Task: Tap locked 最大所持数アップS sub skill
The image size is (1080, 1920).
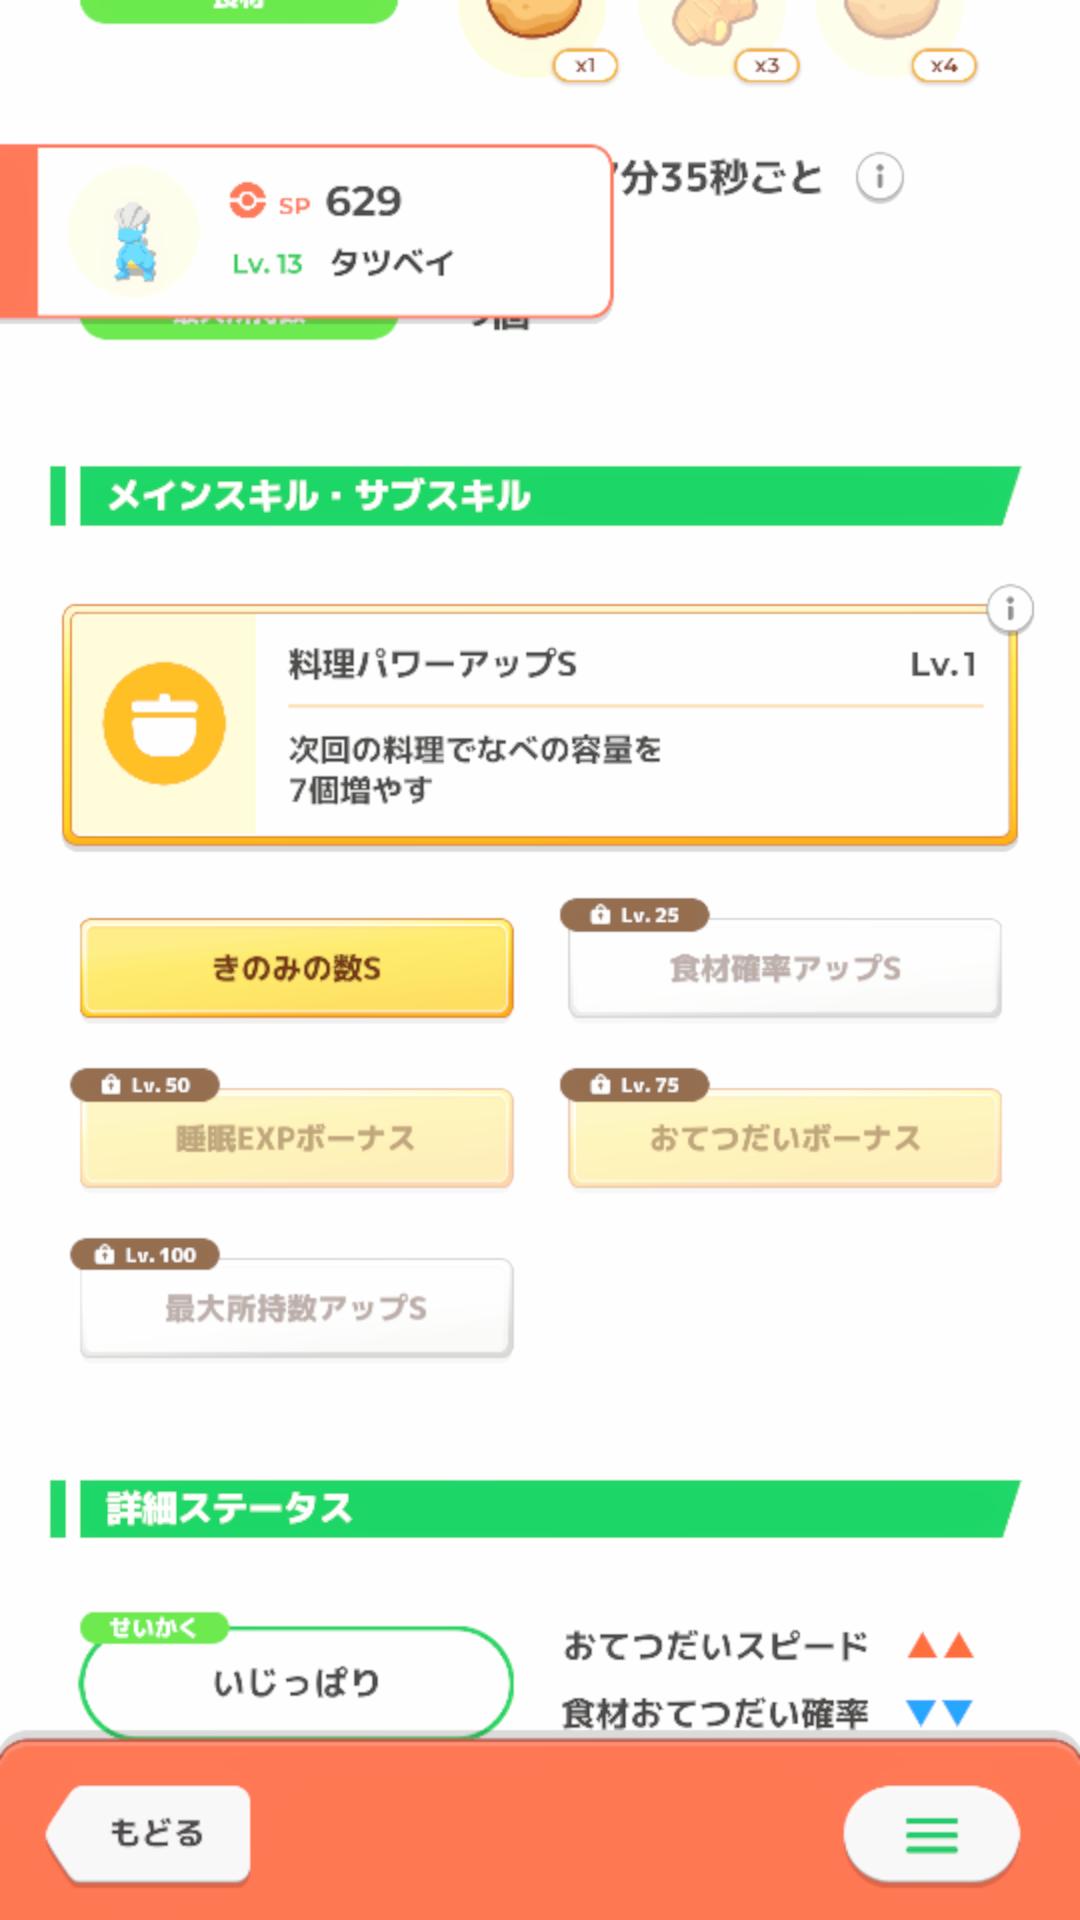Action: [x=297, y=1308]
